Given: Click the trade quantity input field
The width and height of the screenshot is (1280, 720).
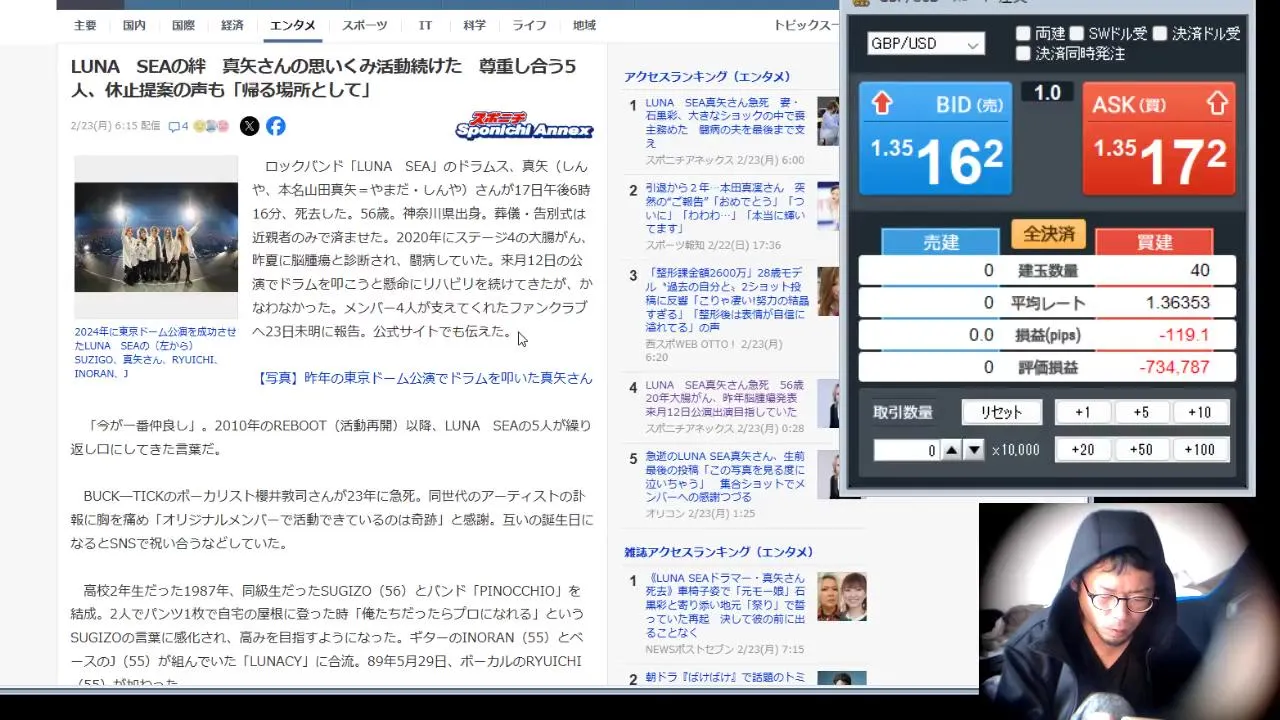Looking at the screenshot, I should coord(907,450).
